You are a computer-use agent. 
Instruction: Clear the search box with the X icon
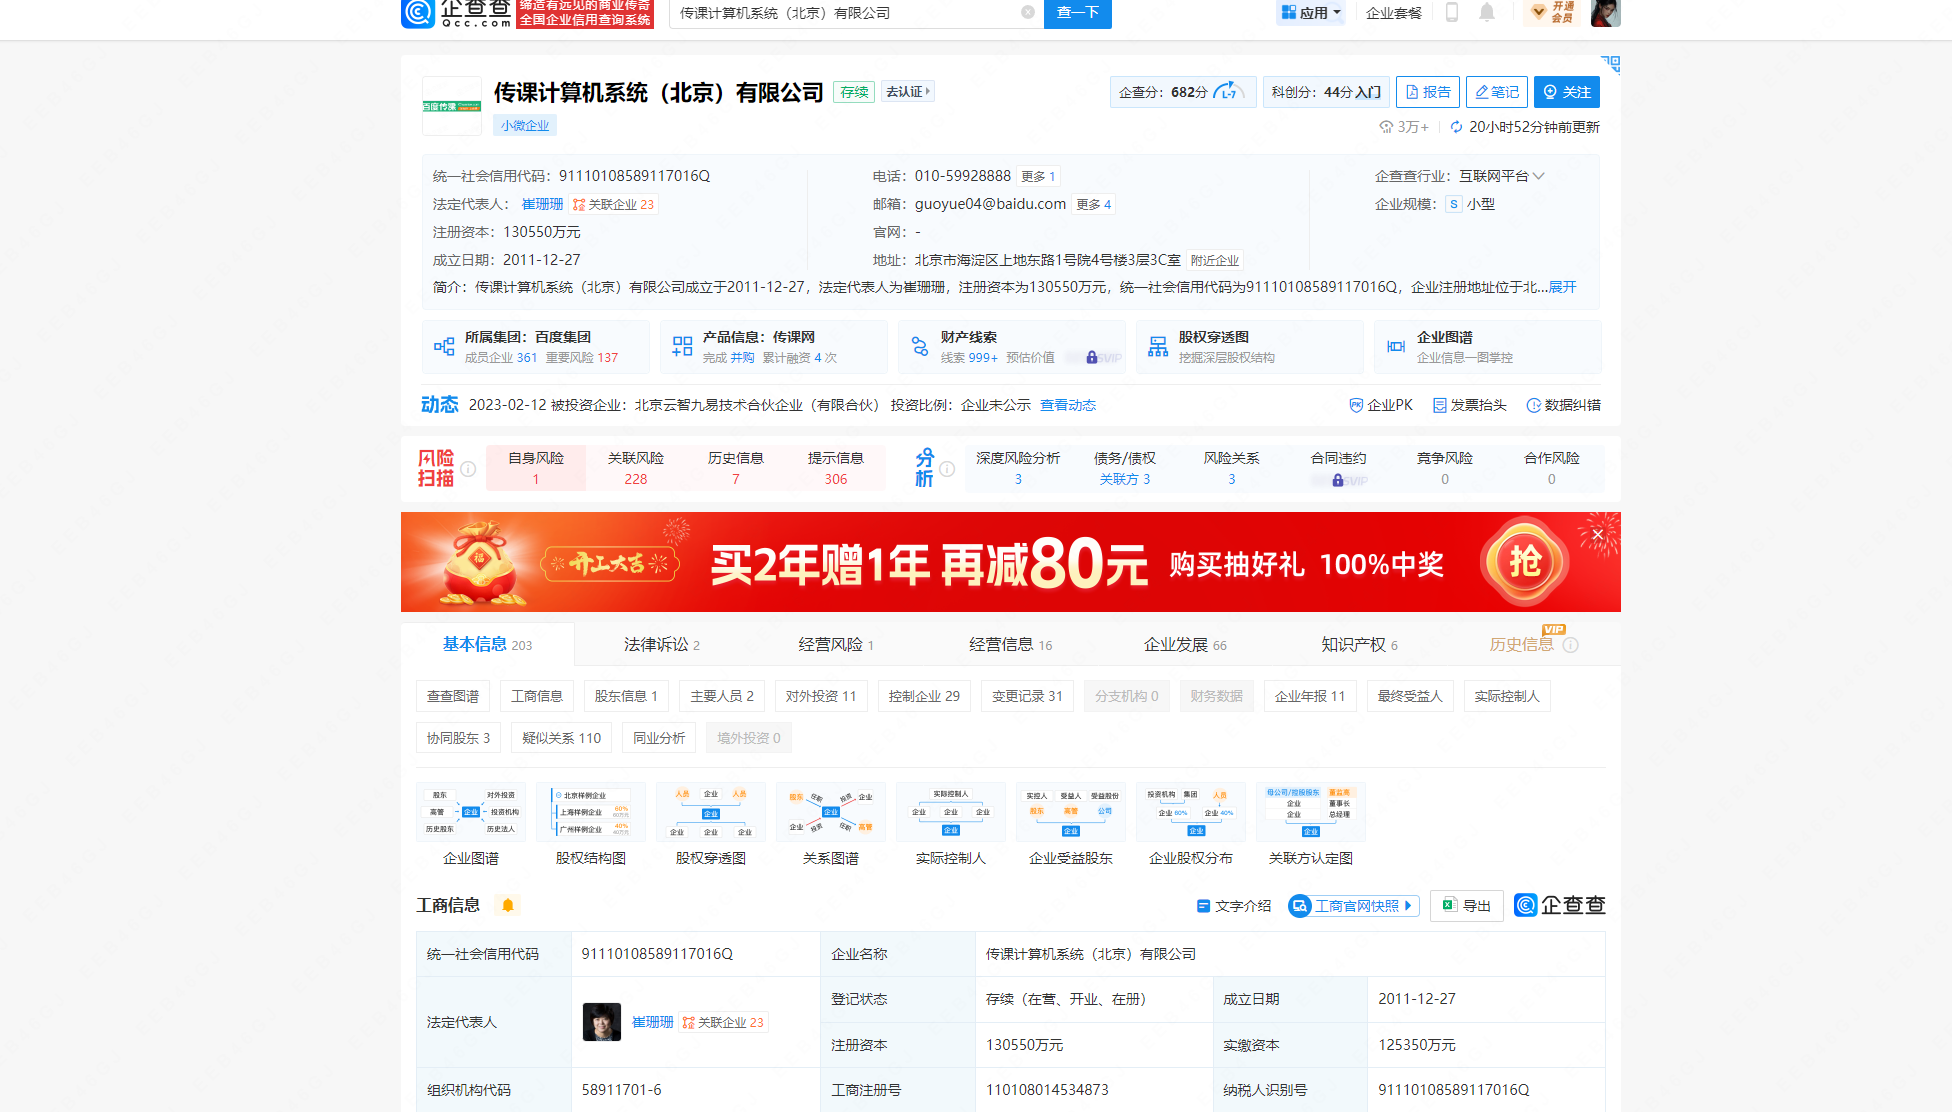click(1027, 13)
